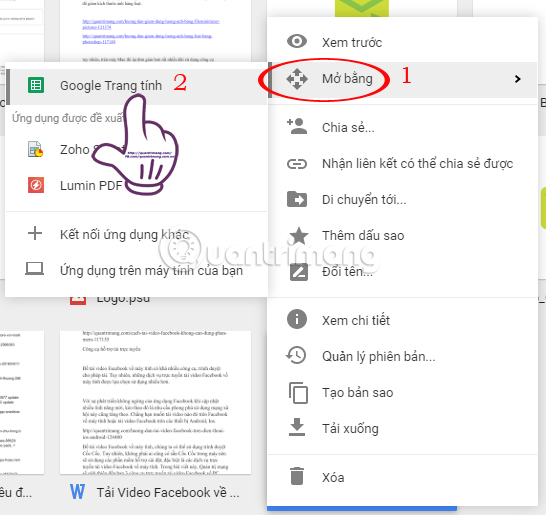
Task: Select Thêm dấu sao menu item
Action: 403,236
